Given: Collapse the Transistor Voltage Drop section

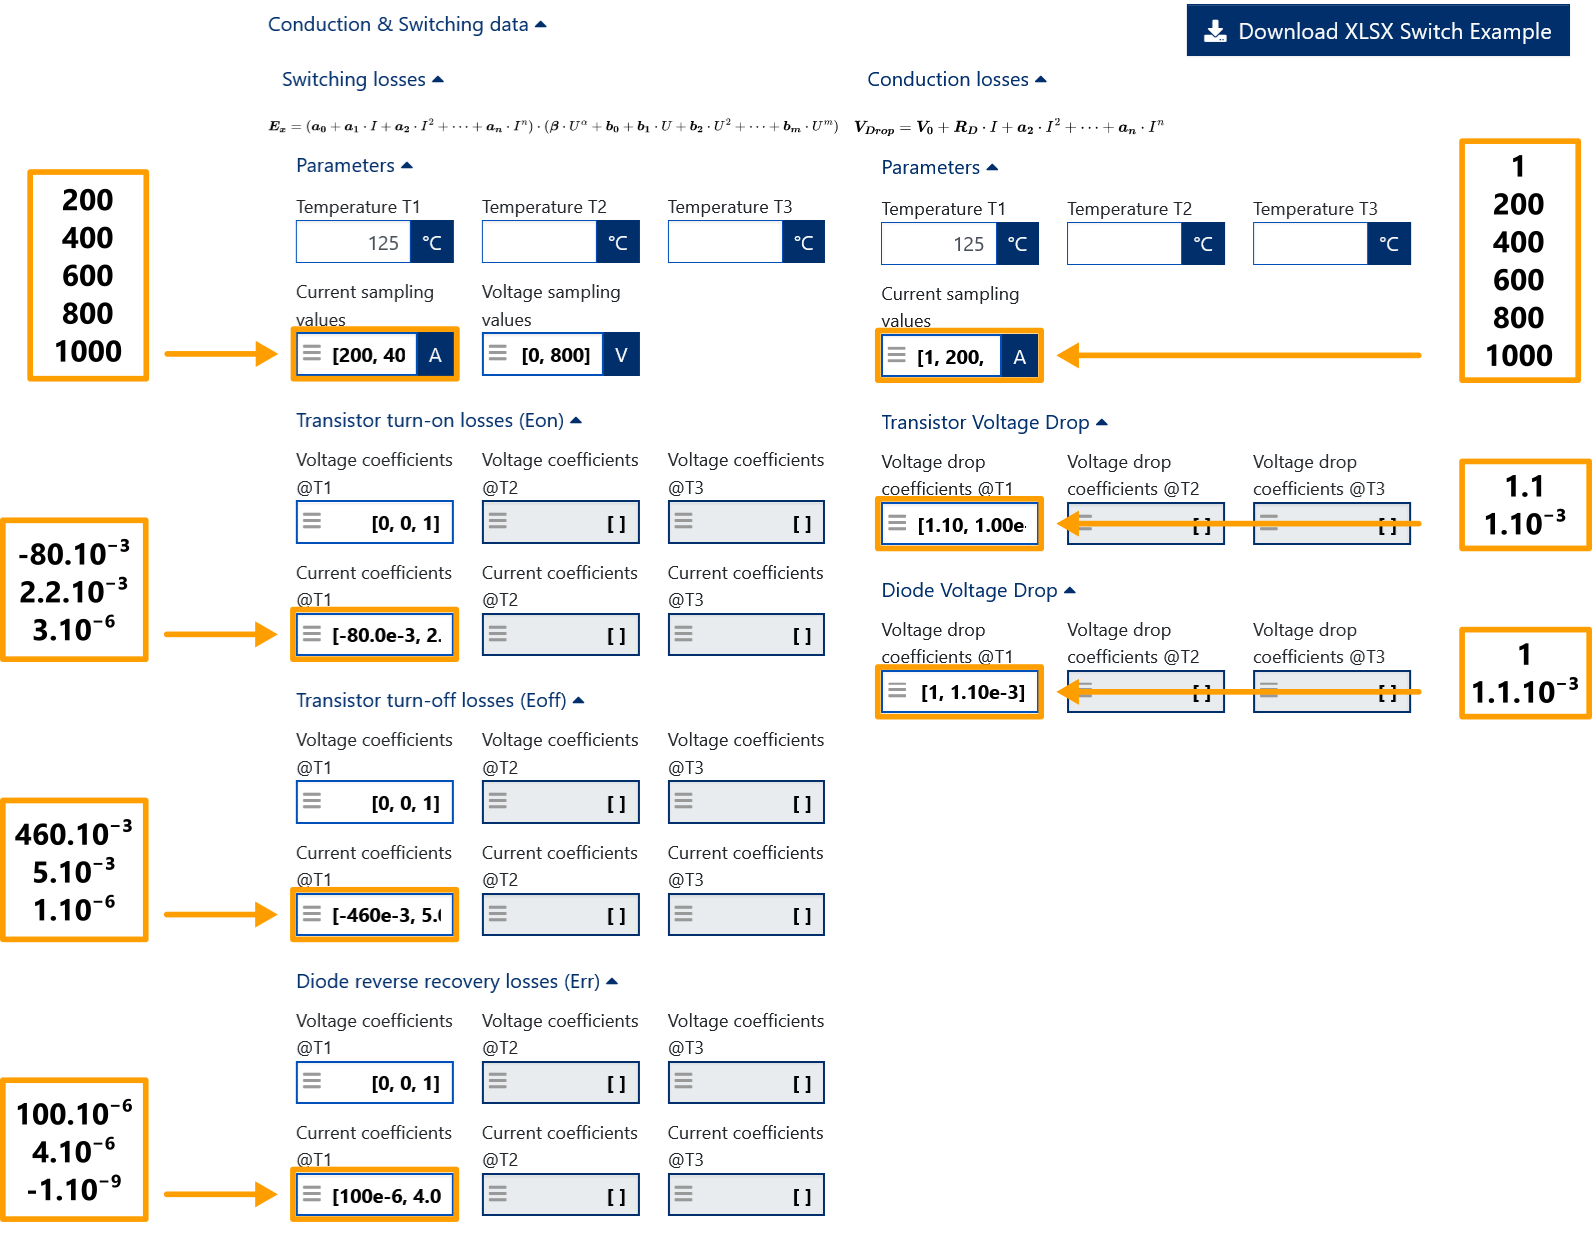Looking at the screenshot, I should (x=1102, y=422).
